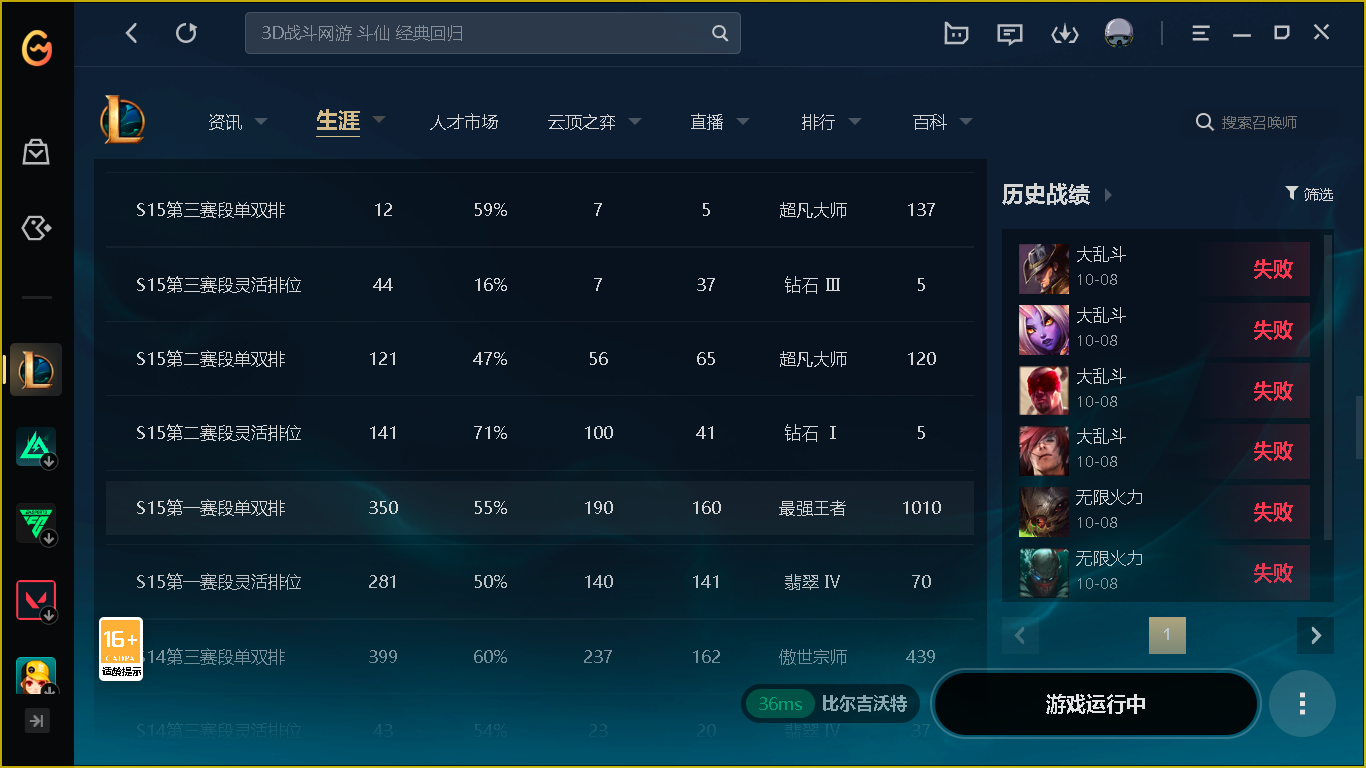Click the 游戏运行中 button
Screen dimensions: 1366x768
pos(1096,704)
